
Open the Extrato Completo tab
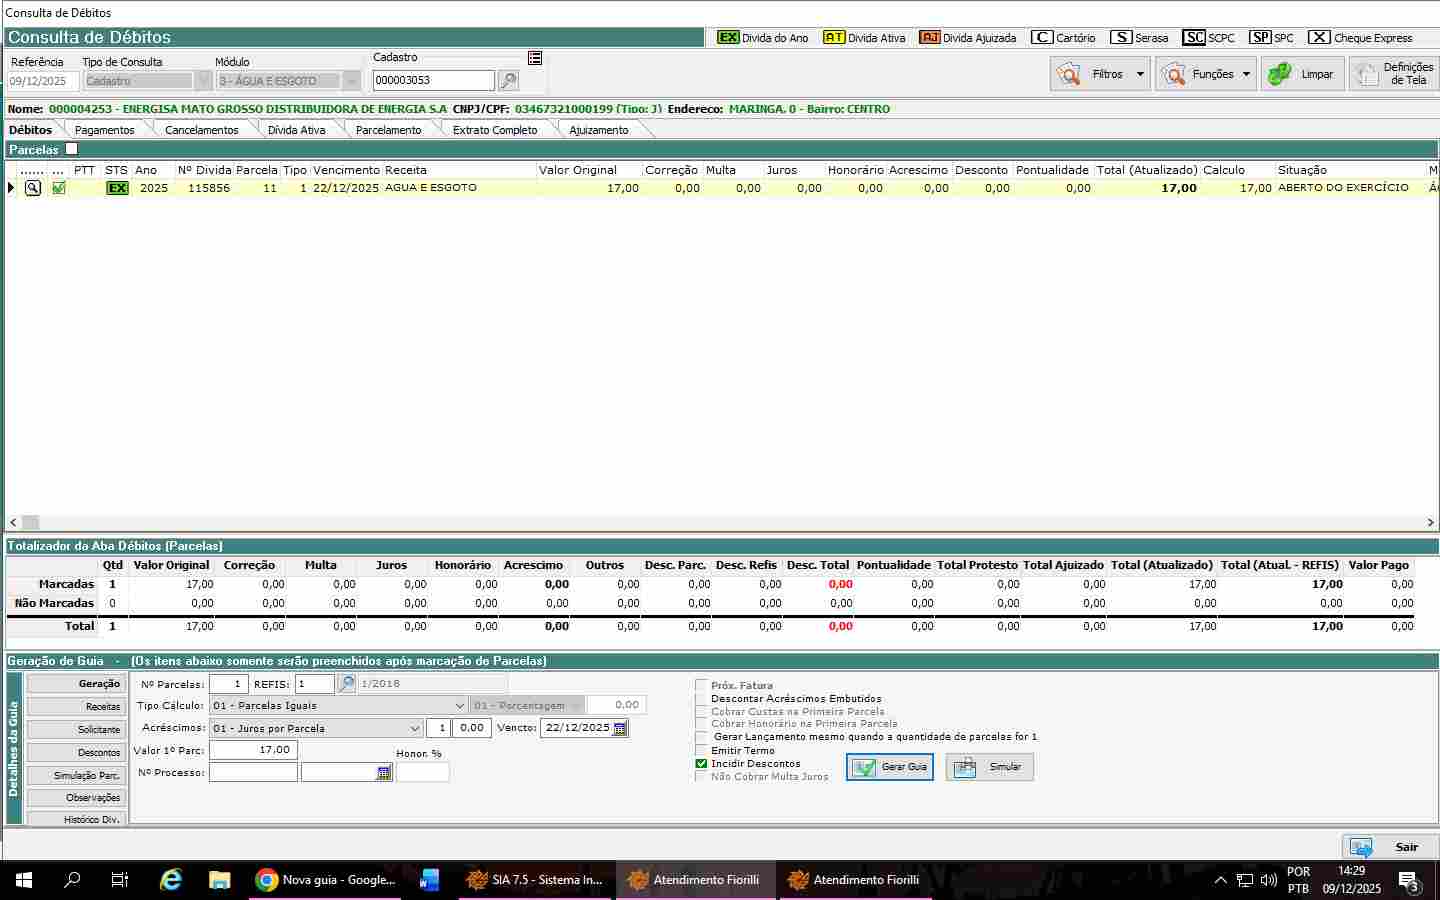point(494,130)
